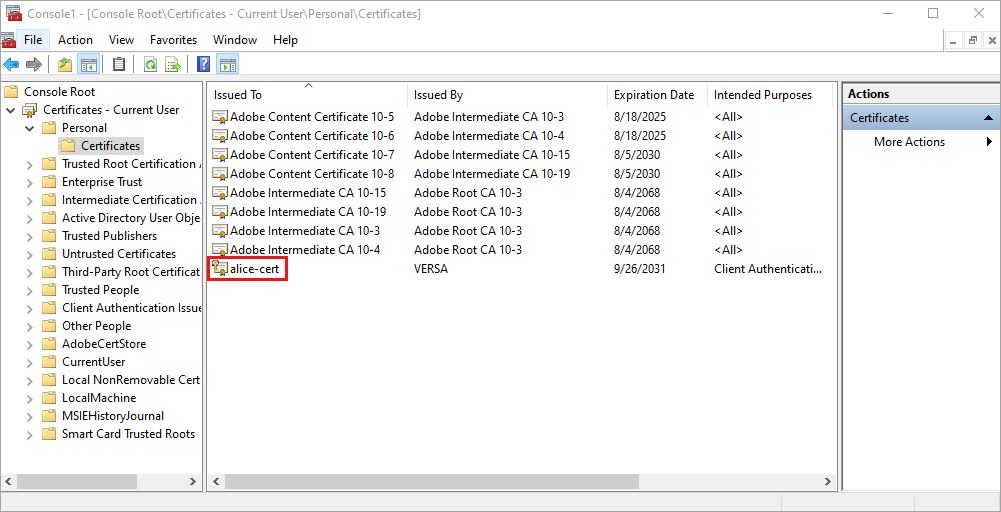1001x512 pixels.
Task: Expand the Trusted Root Certification node
Action: point(29,164)
